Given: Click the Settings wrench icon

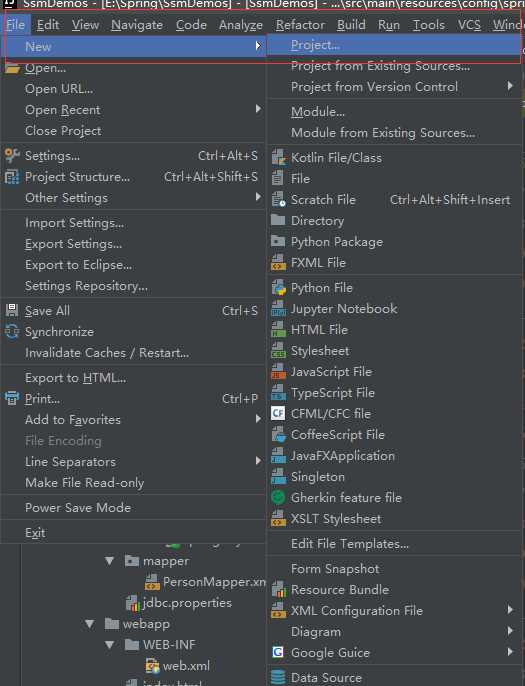Looking at the screenshot, I should [12, 155].
